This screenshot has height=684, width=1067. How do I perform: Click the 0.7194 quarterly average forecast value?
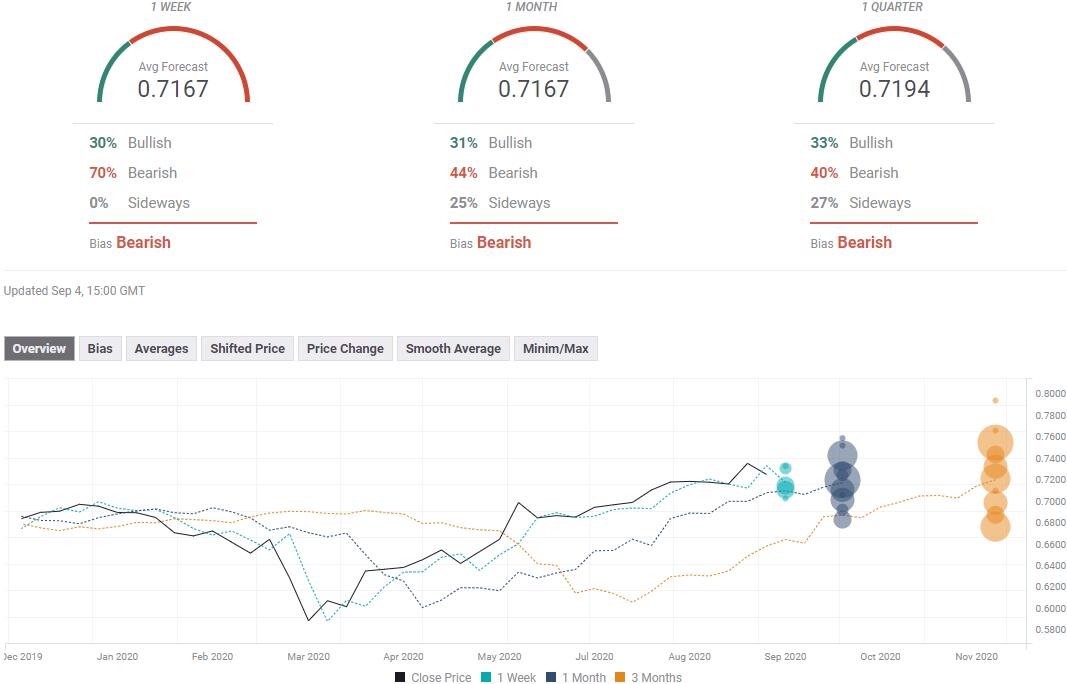[894, 88]
